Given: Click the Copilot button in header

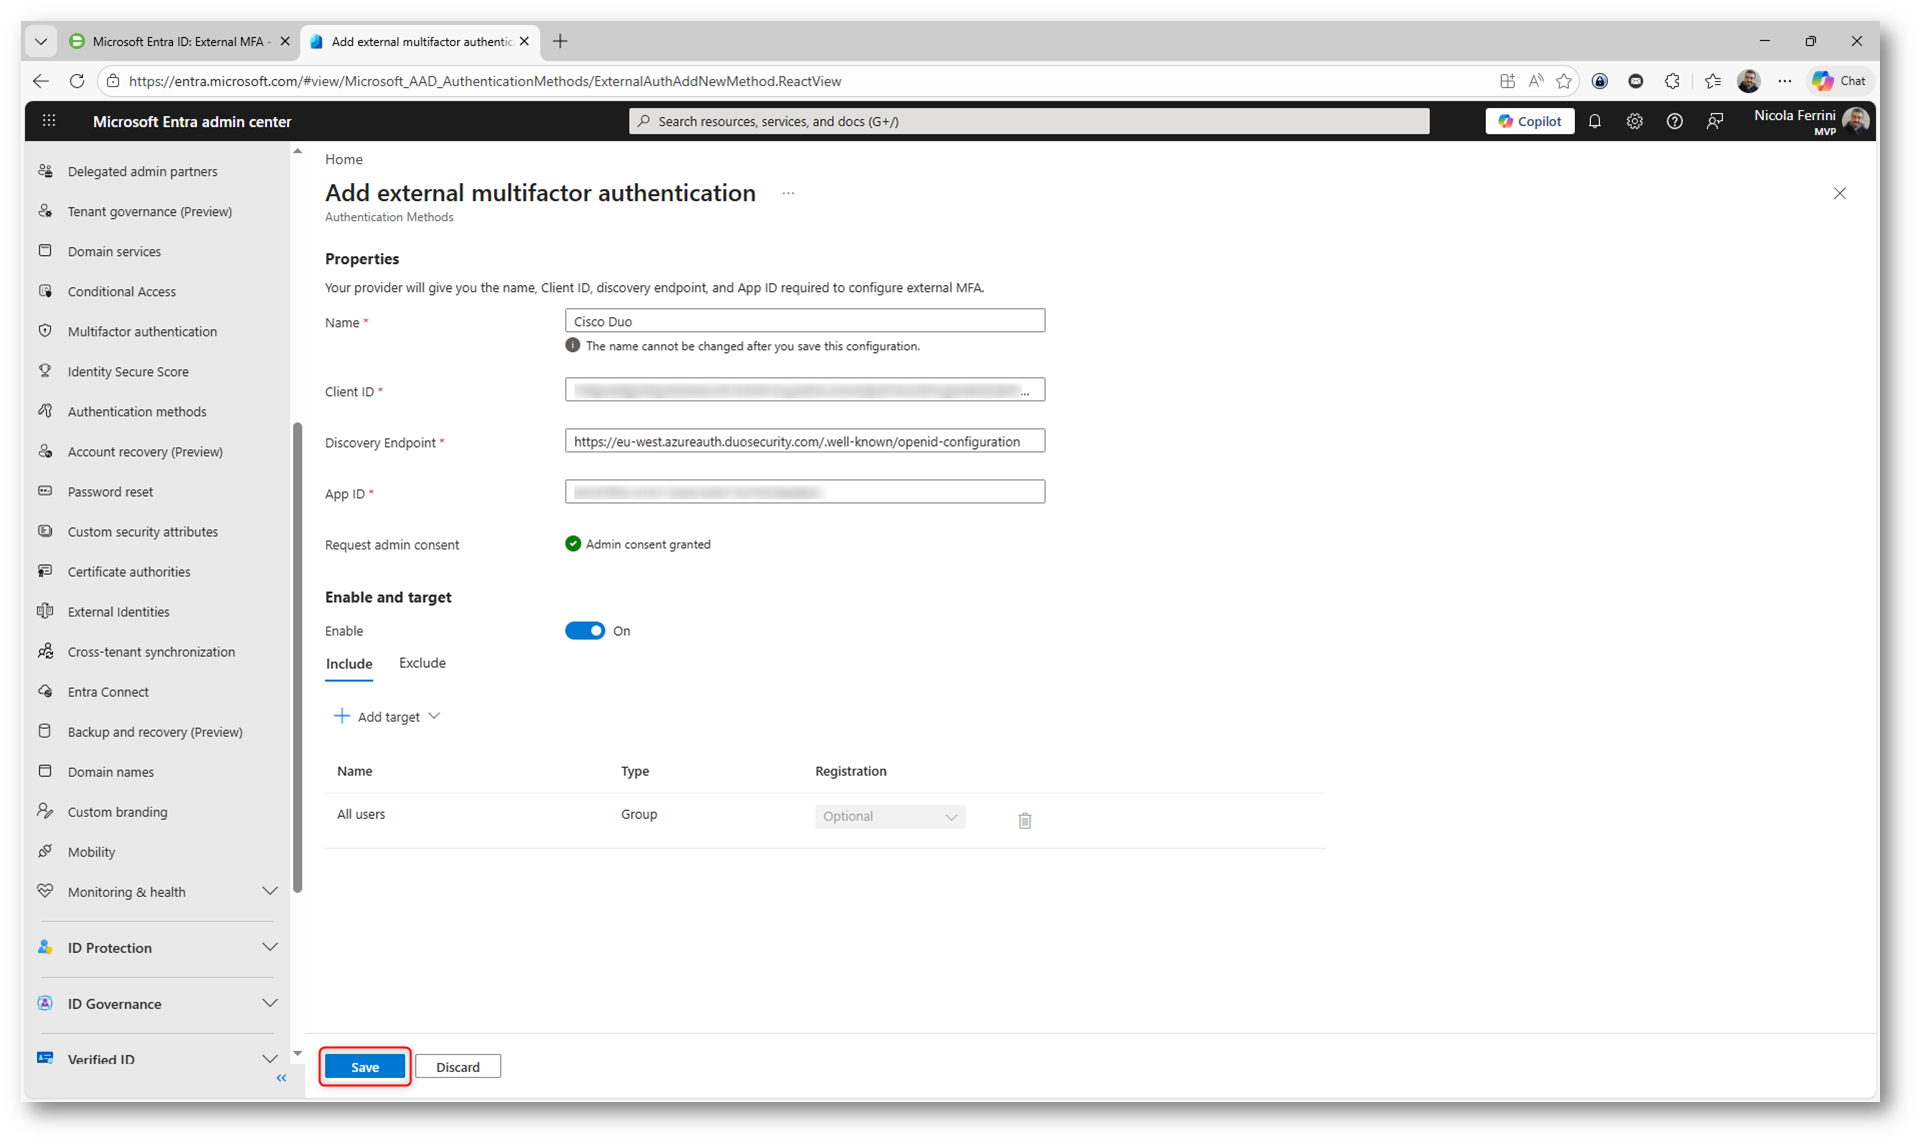Looking at the screenshot, I should 1529,121.
